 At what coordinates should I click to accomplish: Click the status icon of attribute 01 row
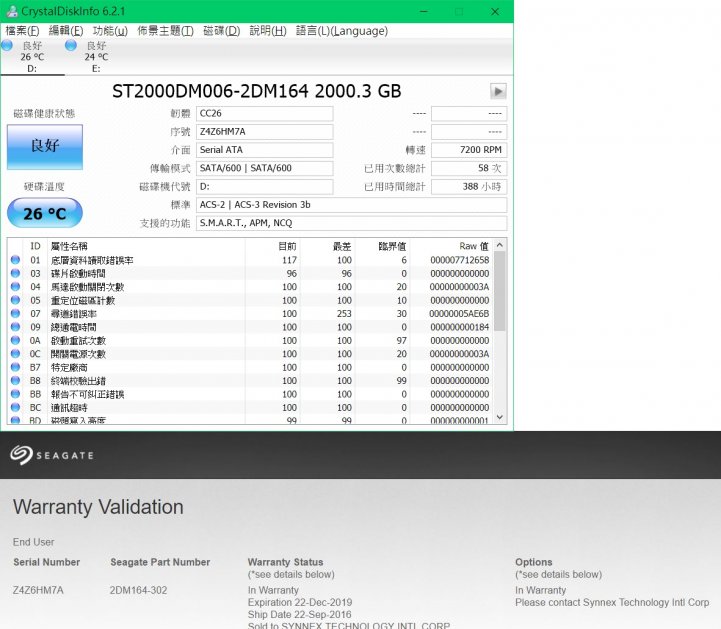15,260
